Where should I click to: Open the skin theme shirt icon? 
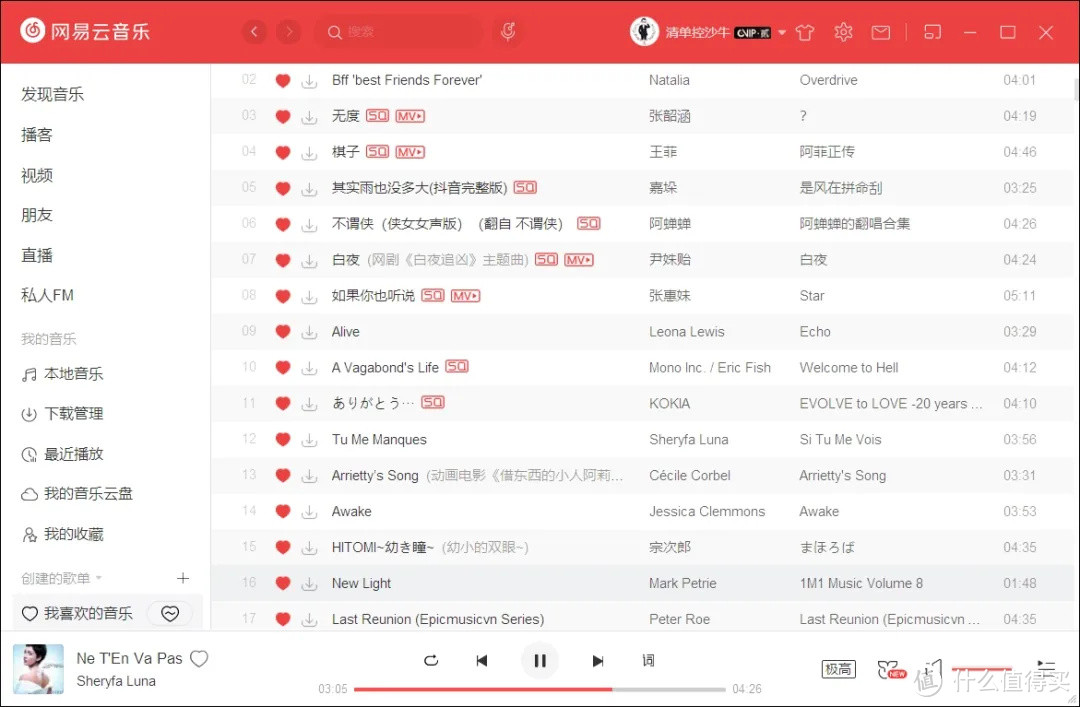(804, 32)
